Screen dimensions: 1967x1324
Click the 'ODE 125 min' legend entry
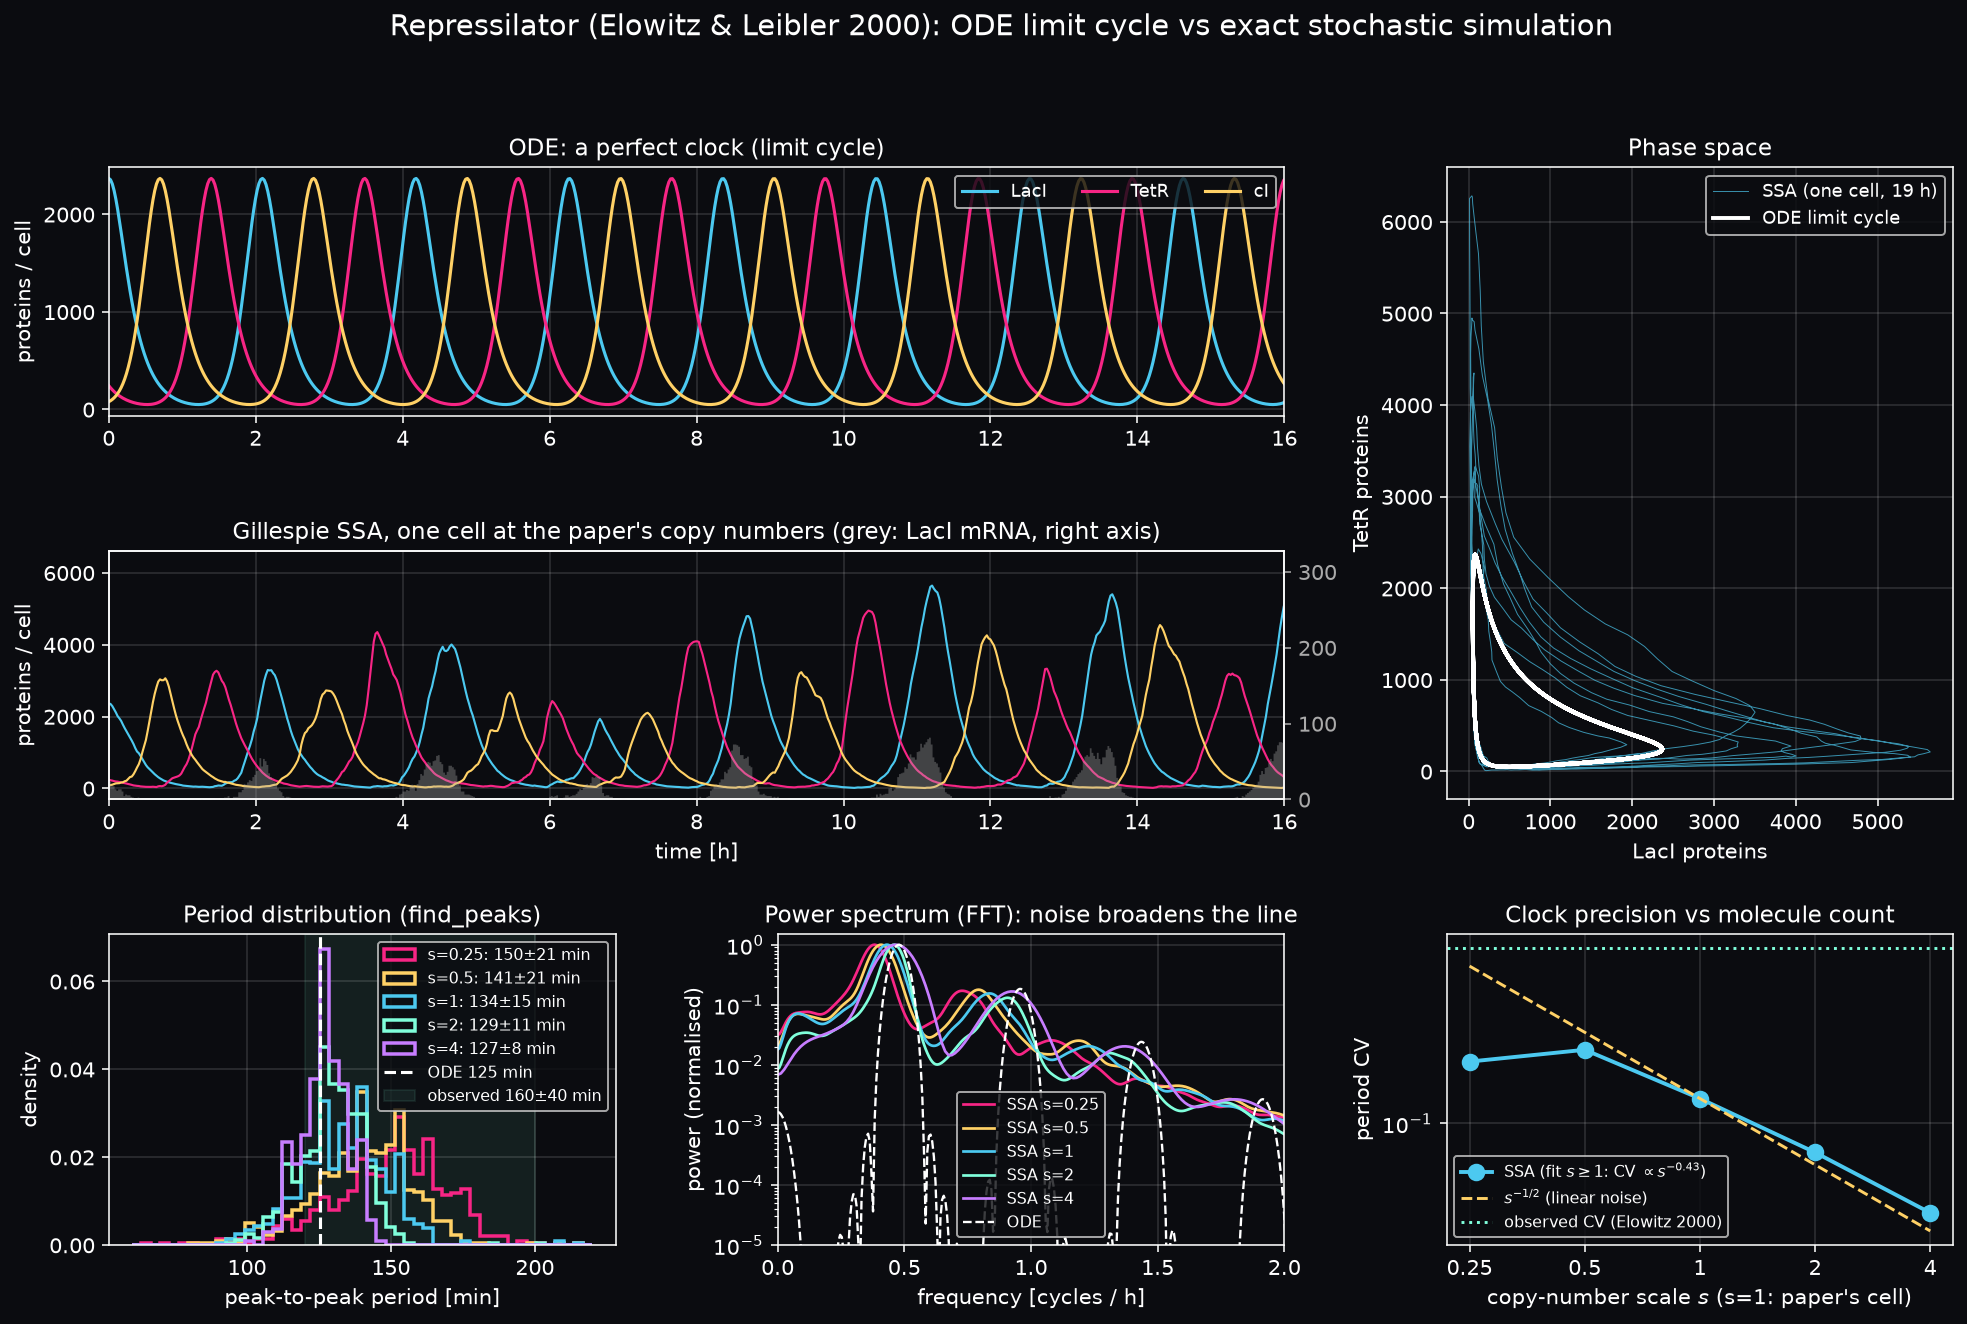click(x=459, y=1072)
